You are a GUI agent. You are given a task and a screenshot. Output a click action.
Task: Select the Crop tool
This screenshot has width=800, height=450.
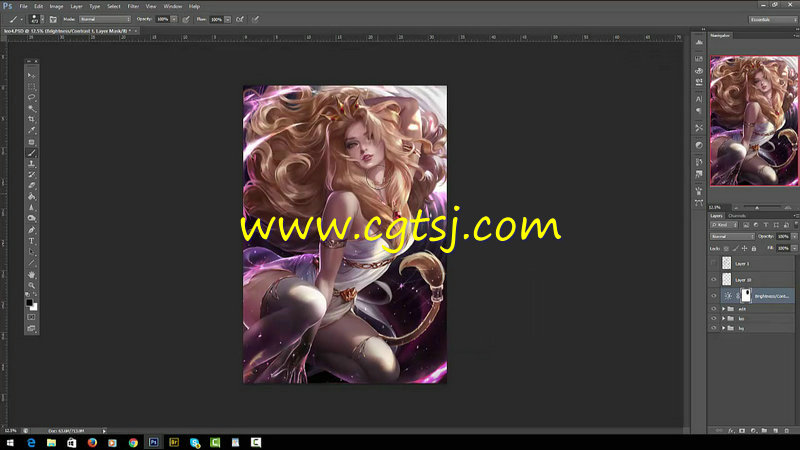pos(32,119)
